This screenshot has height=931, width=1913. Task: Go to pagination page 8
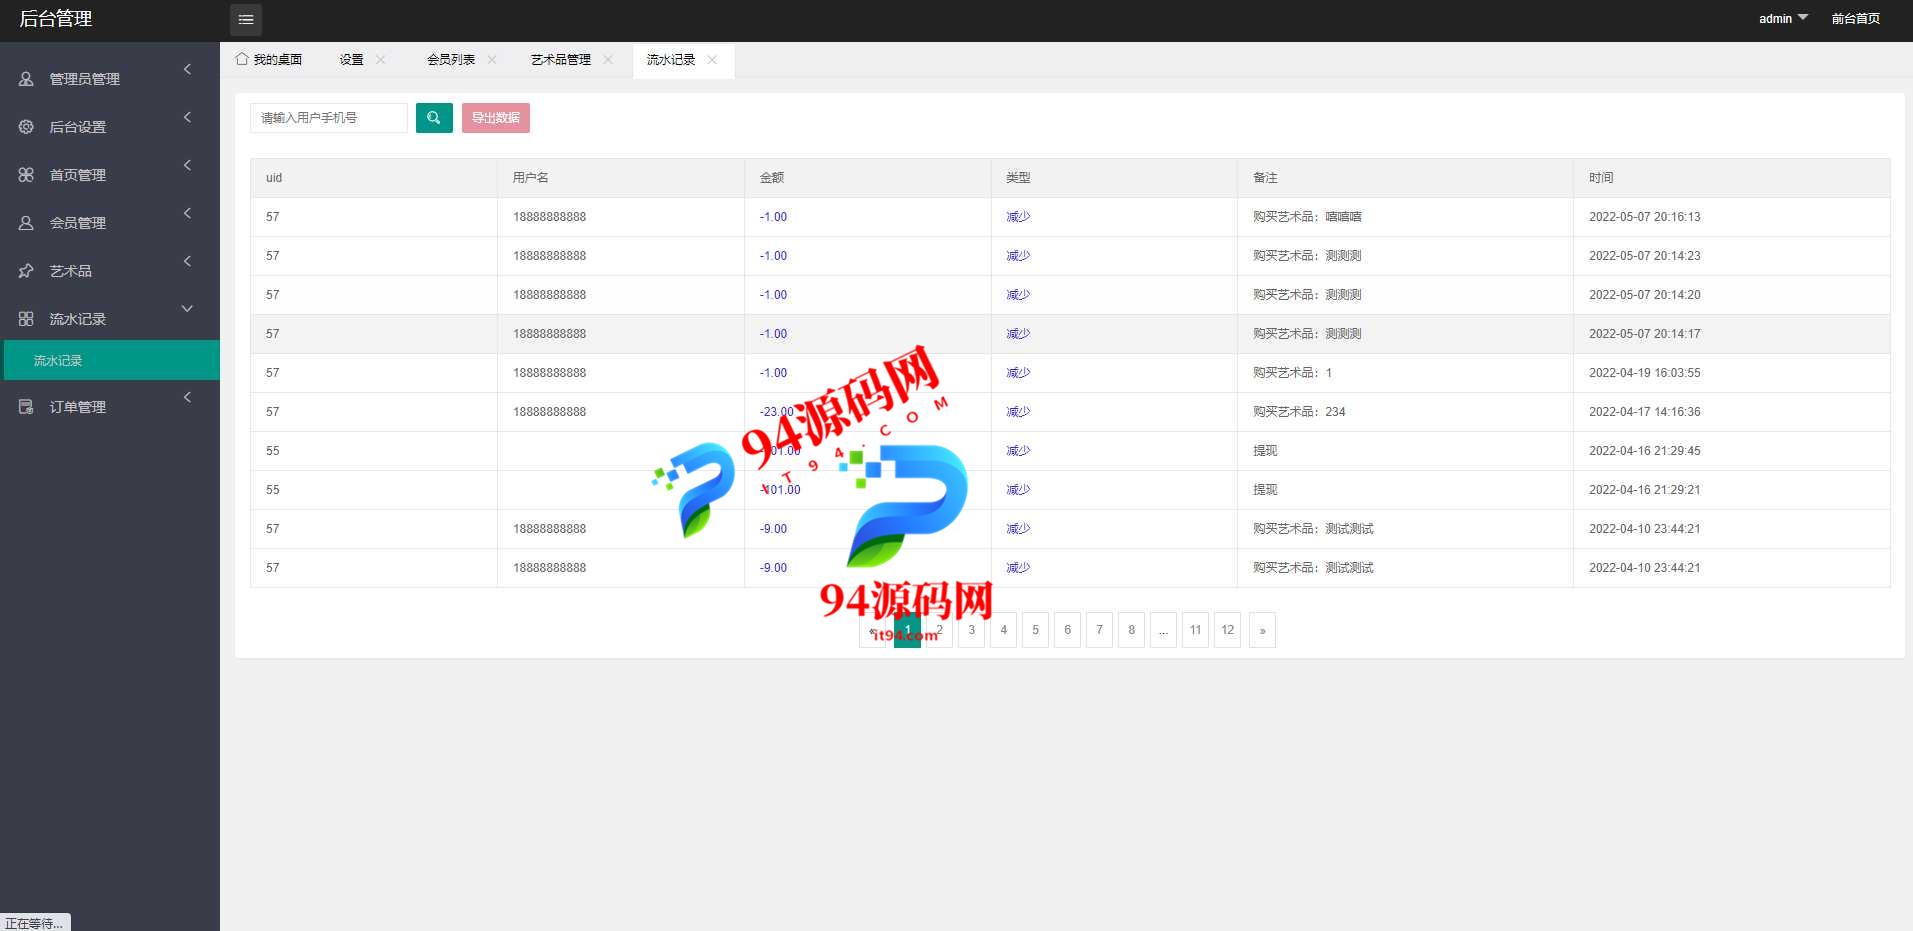coord(1131,630)
